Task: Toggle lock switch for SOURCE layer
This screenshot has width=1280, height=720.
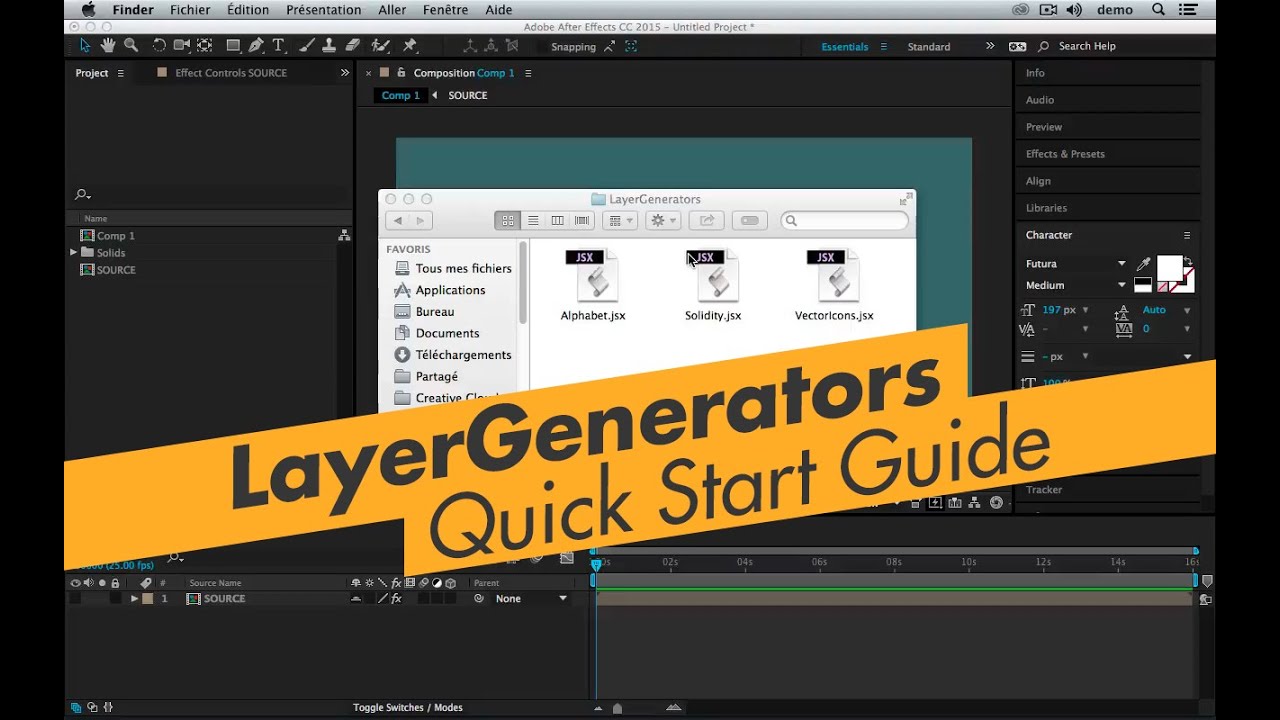Action: click(x=115, y=599)
